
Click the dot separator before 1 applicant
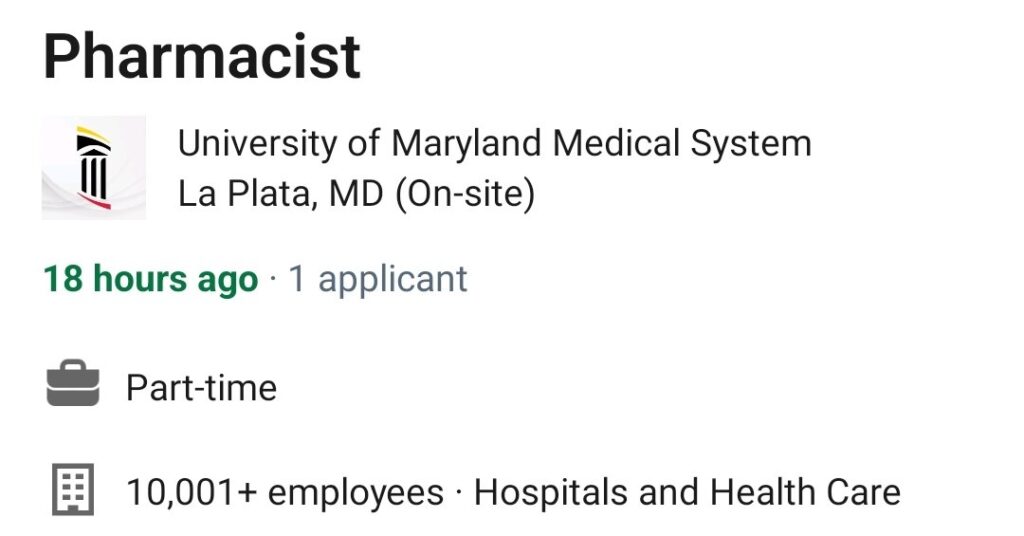click(273, 279)
